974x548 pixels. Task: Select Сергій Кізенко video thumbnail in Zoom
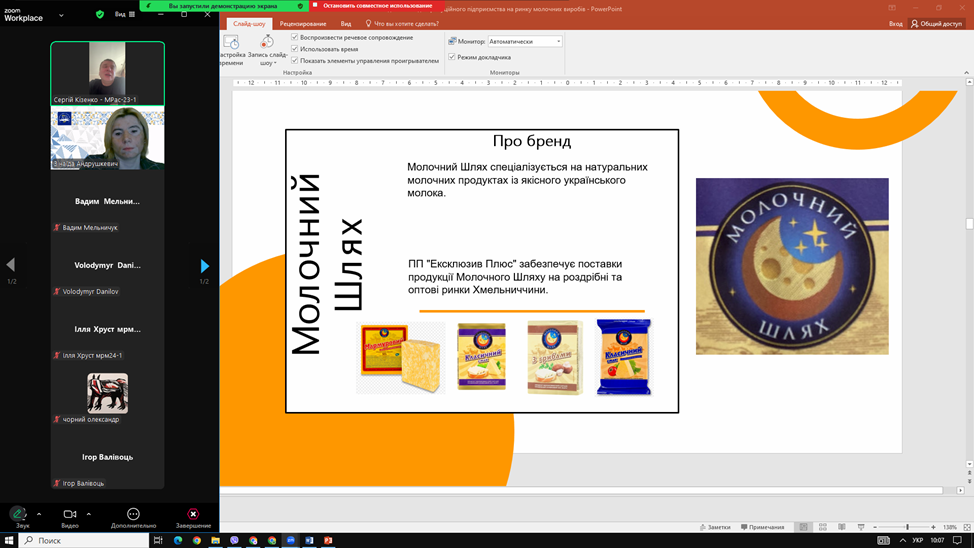pos(107,73)
